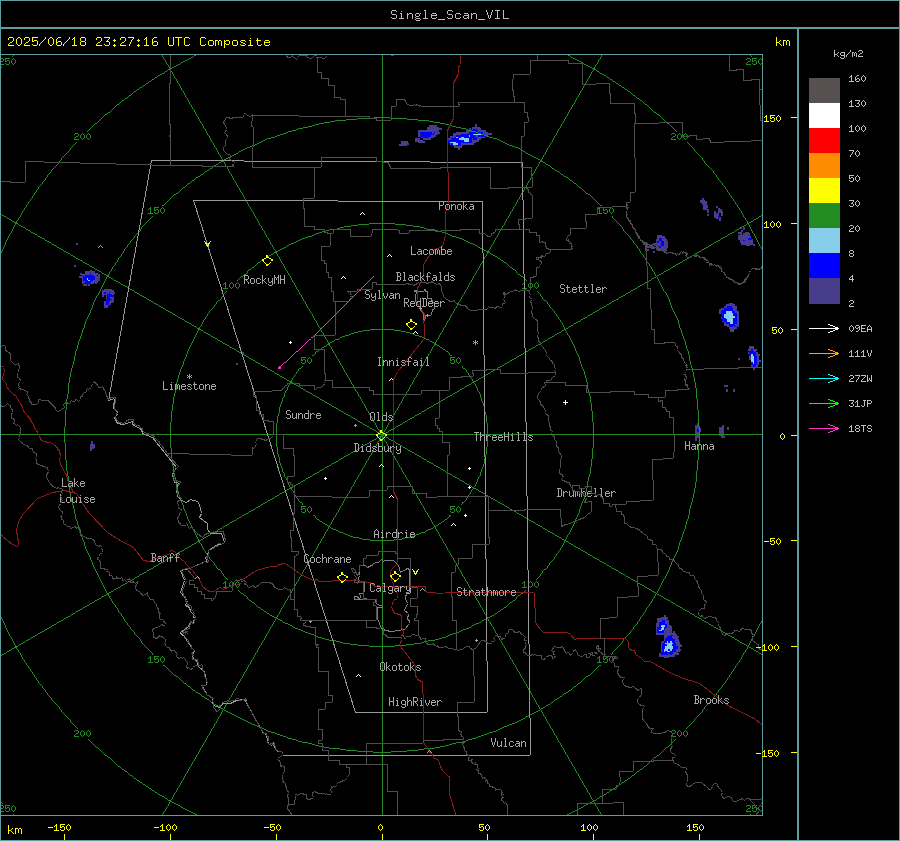Select the yellow diamond marker beside RockyMH
The image size is (900, 841).
pyautogui.click(x=267, y=261)
